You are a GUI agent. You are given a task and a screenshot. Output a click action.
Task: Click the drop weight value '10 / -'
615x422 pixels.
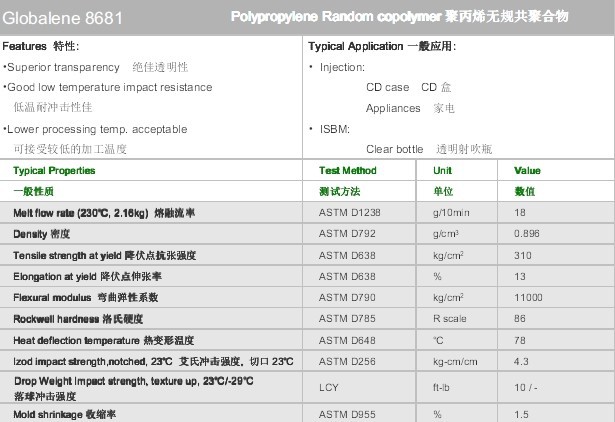pyautogui.click(x=526, y=387)
